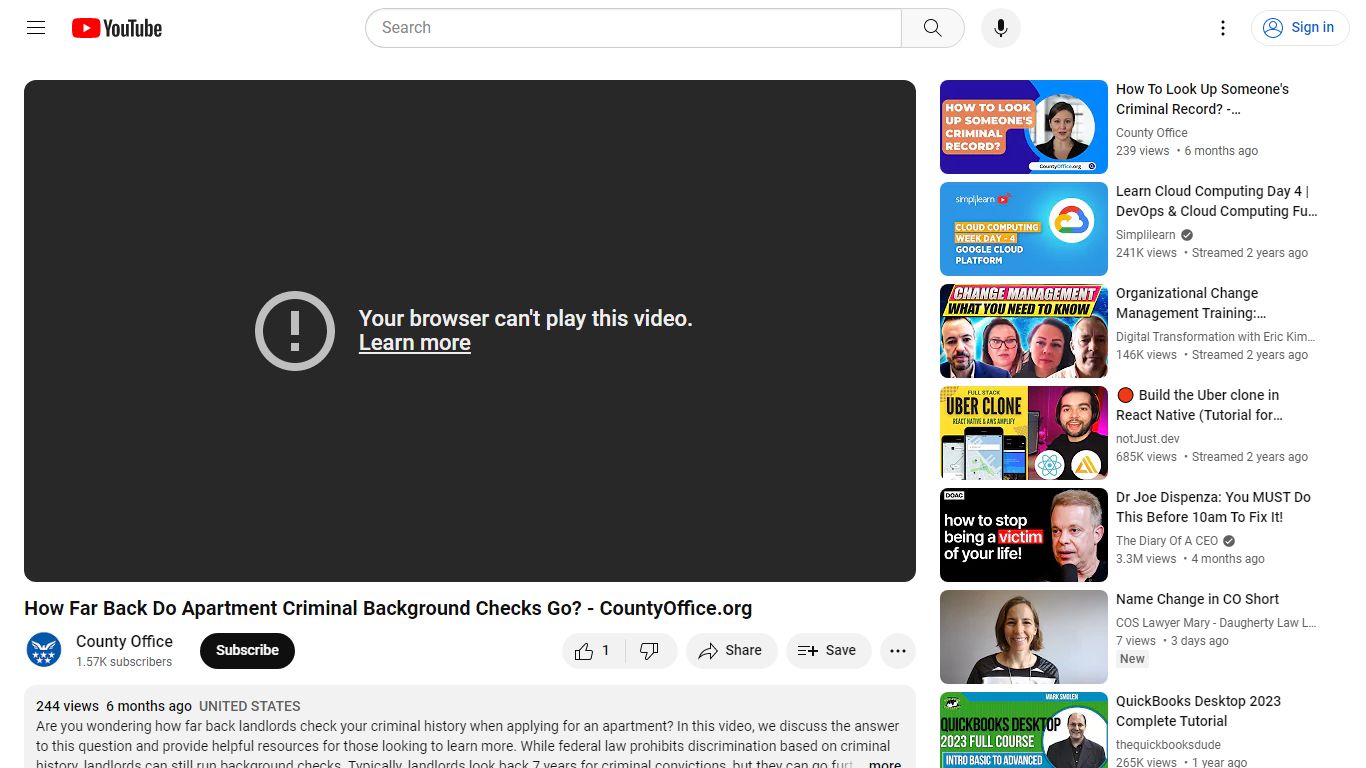Open the Simplilearn channel name
1366x768 pixels.
1146,235
